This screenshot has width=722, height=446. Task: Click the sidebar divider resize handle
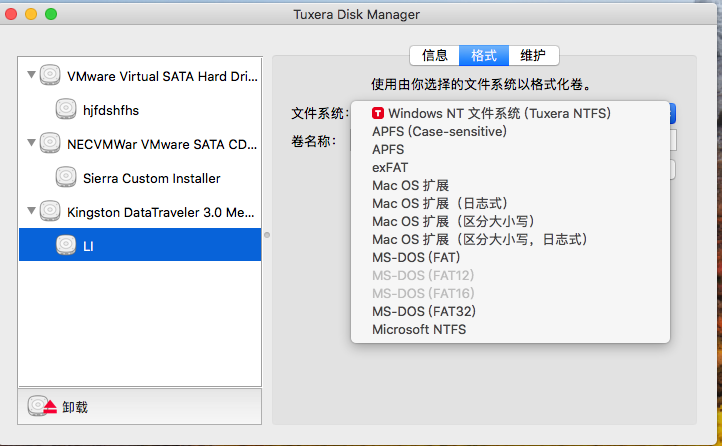pos(266,236)
